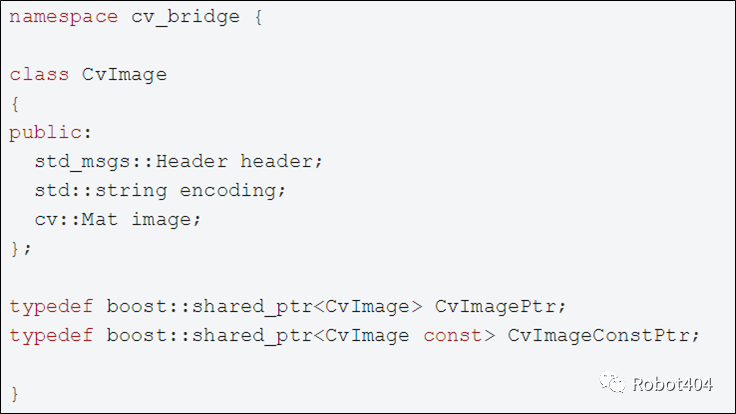Click the CvImage class name

[124, 75]
